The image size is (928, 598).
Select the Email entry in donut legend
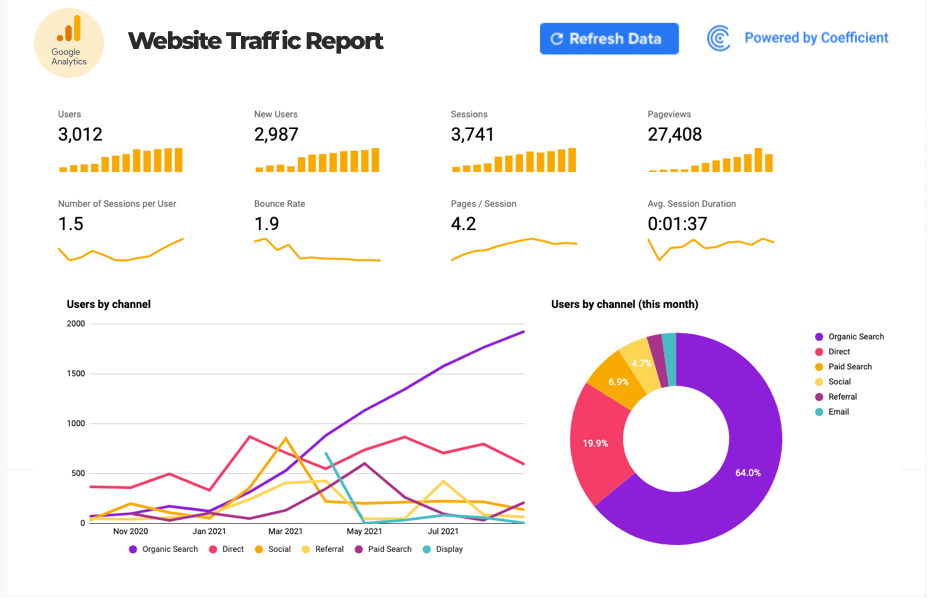pyautogui.click(x=838, y=412)
